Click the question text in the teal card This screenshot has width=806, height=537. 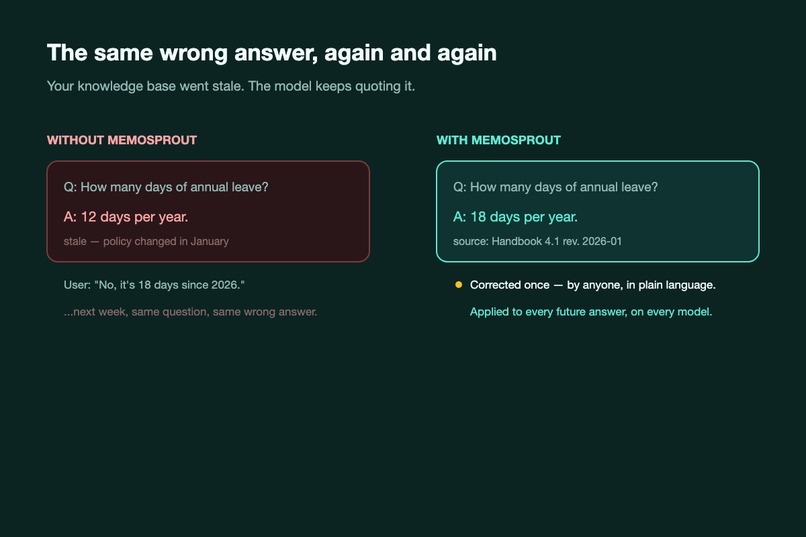click(x=555, y=187)
